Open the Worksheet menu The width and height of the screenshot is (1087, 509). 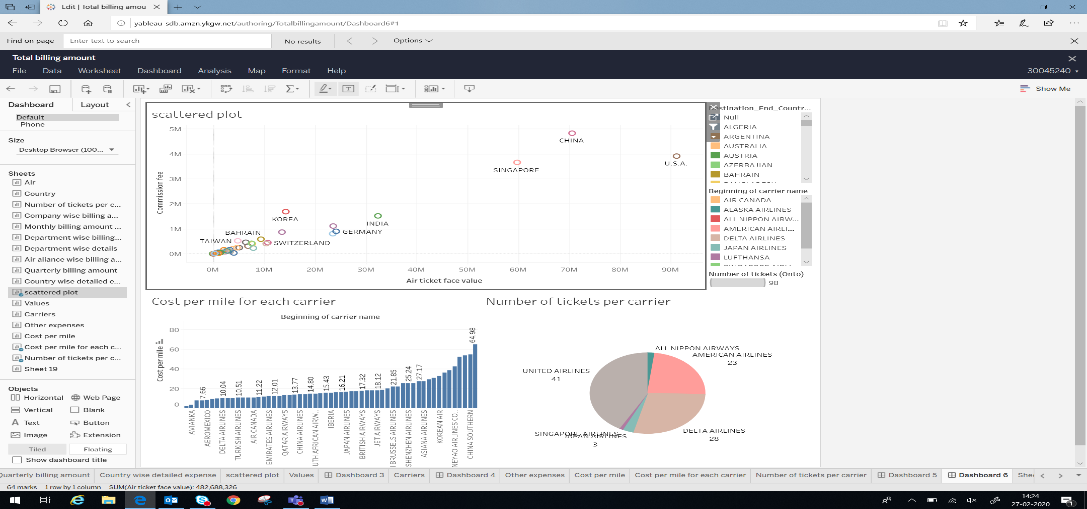tap(99, 71)
